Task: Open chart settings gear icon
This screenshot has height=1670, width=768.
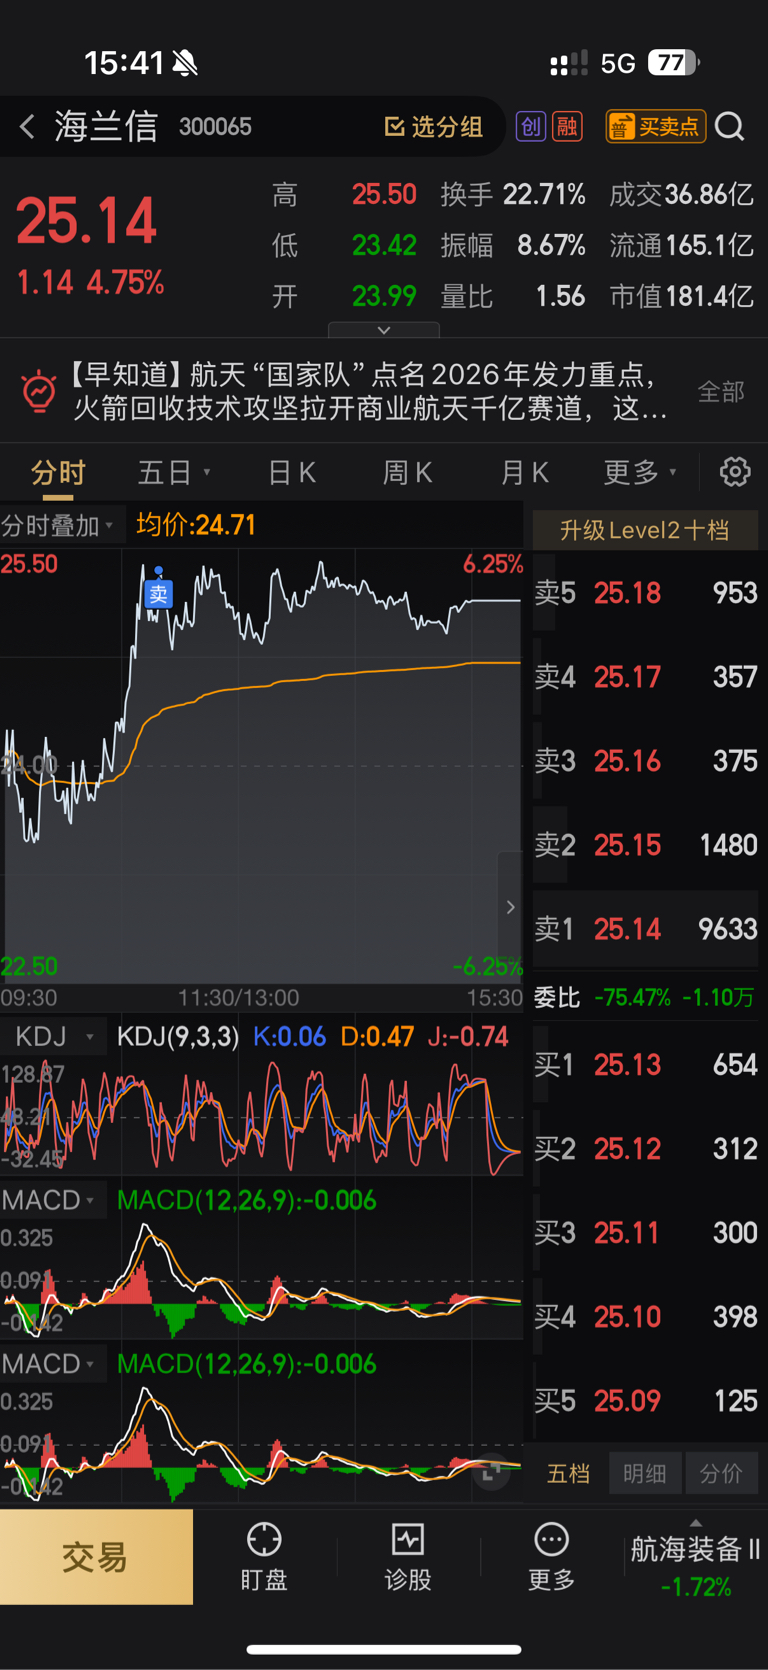Action: coord(735,472)
